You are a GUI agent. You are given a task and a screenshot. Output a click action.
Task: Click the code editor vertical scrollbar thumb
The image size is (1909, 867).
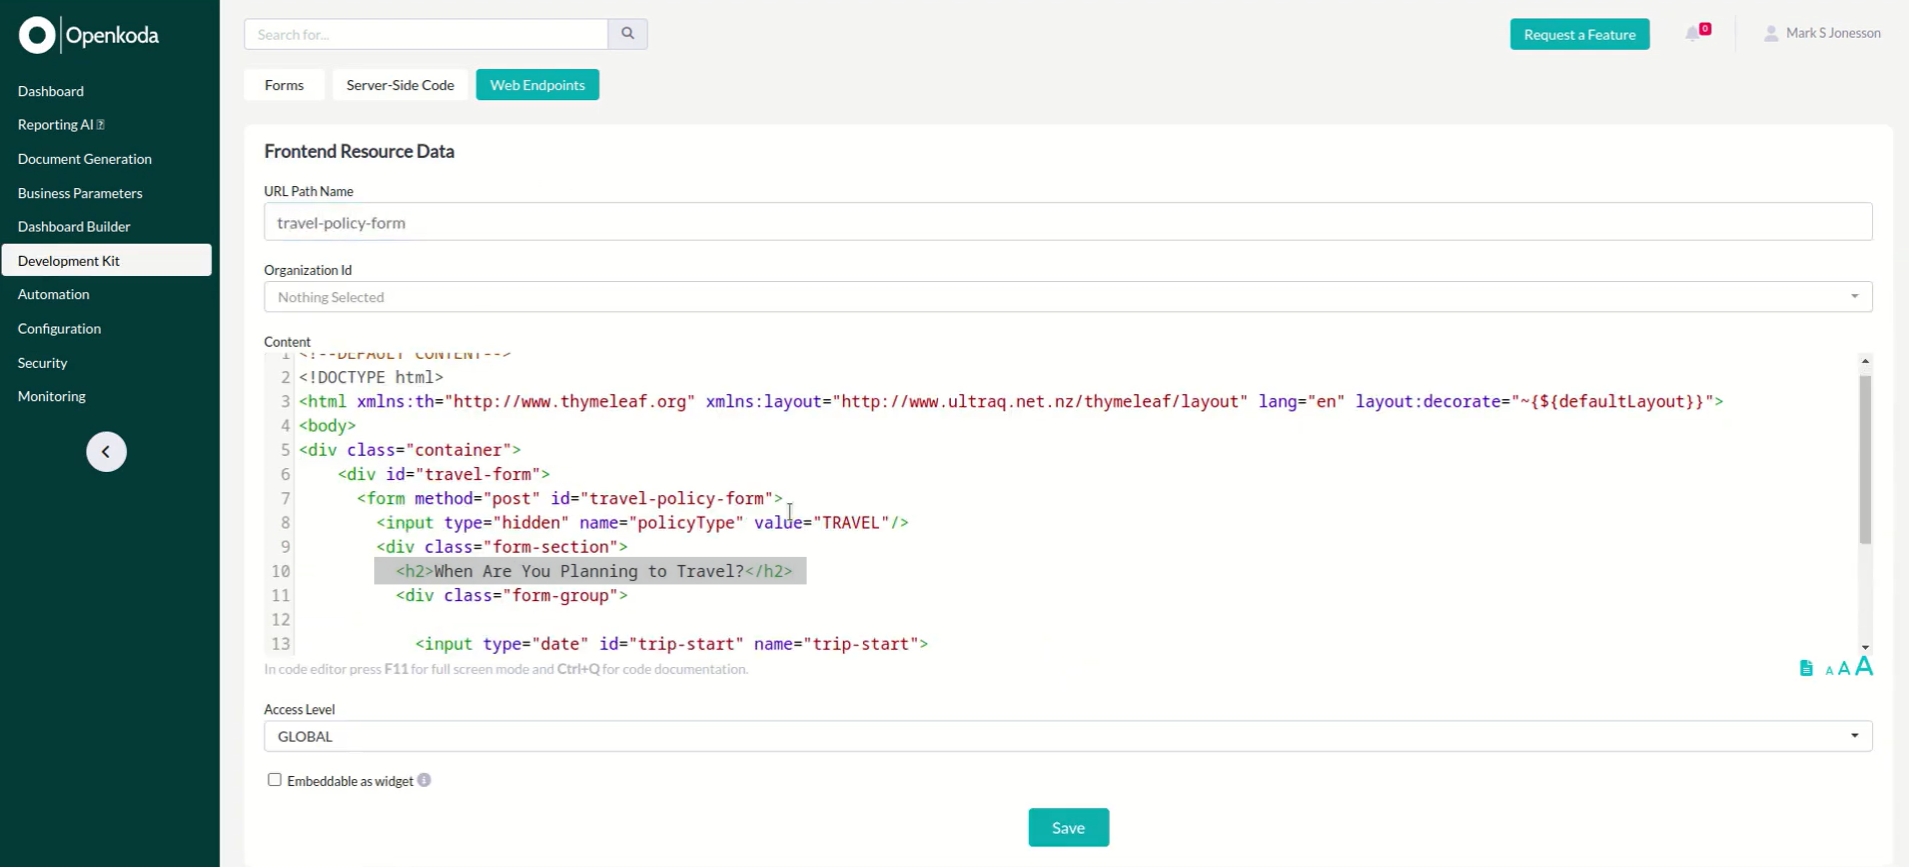[1865, 459]
